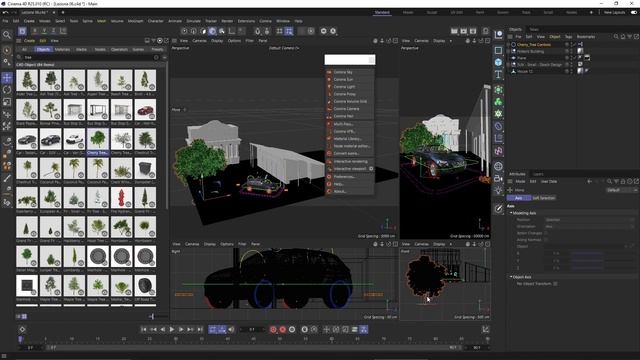Choose Corona Sun from the menu
Viewport: 640px width, 360px height.
pyautogui.click(x=350, y=80)
